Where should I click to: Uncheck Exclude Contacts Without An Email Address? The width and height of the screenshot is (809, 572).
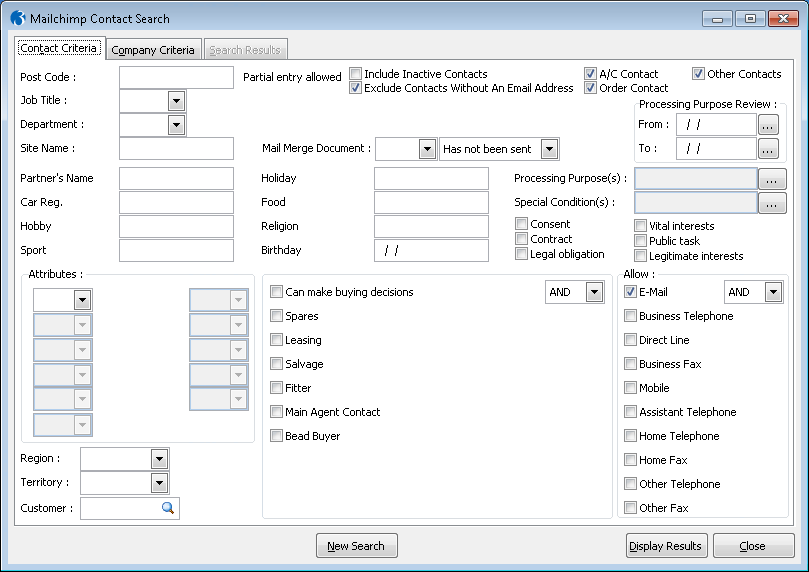pos(356,88)
